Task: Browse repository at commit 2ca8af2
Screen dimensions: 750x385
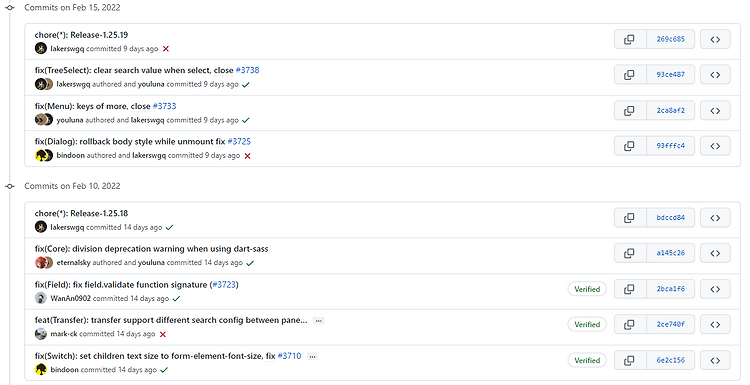Action: coord(715,110)
